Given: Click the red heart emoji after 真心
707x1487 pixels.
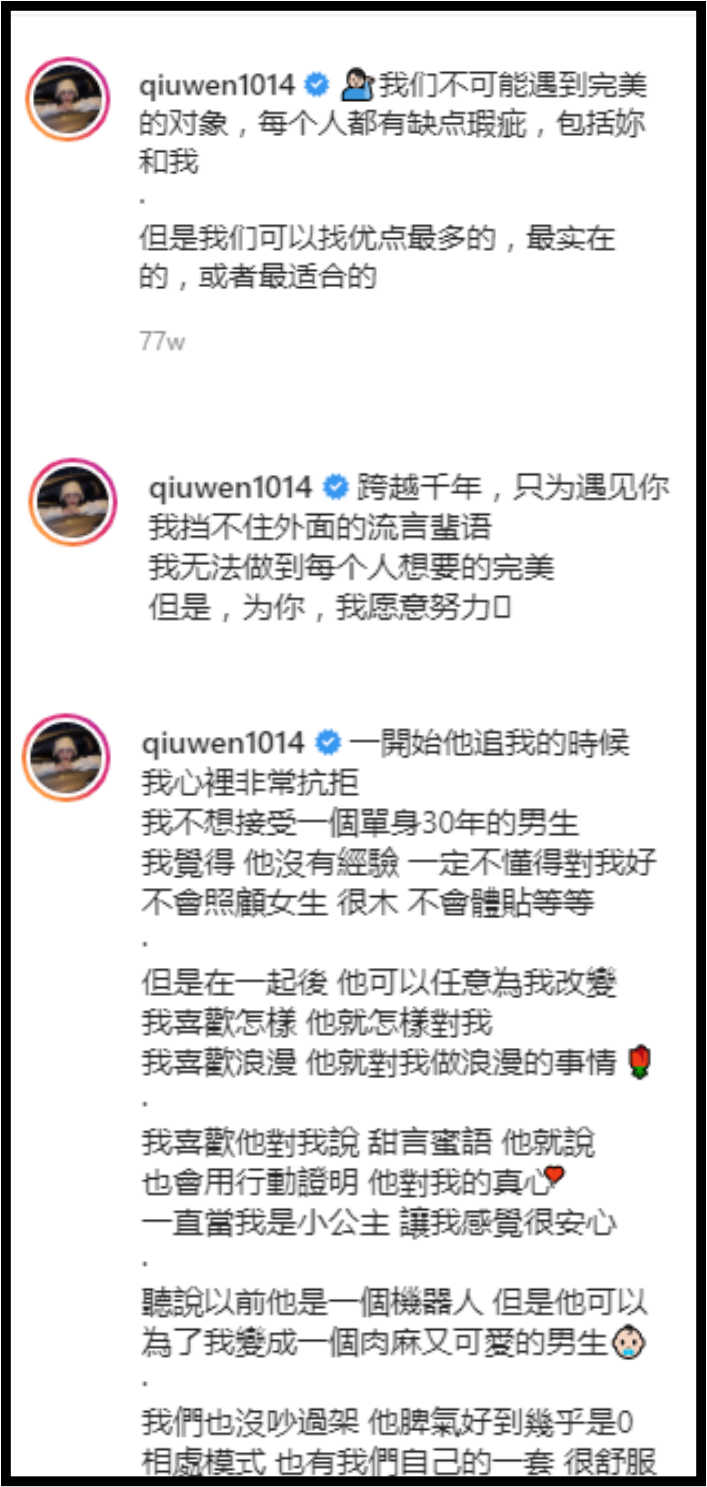Looking at the screenshot, I should (x=555, y=1178).
